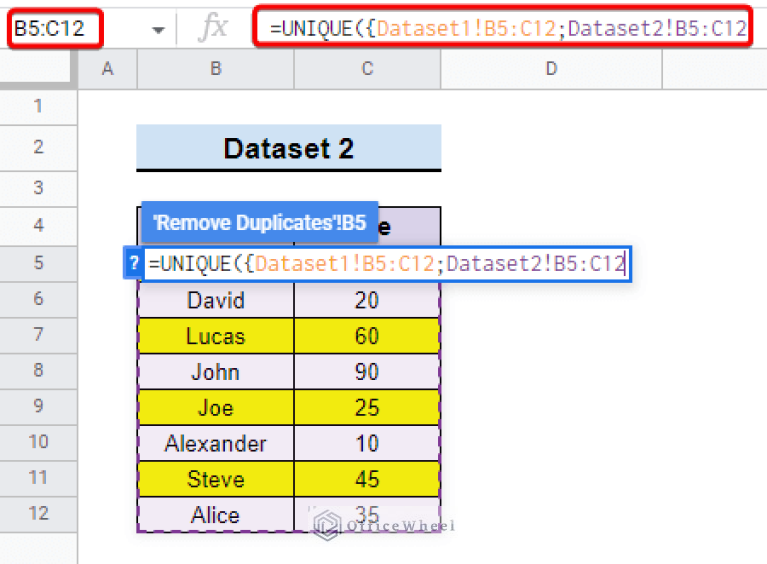767x564 pixels.
Task: Open the Name box dropdown arrow
Action: pos(157,30)
